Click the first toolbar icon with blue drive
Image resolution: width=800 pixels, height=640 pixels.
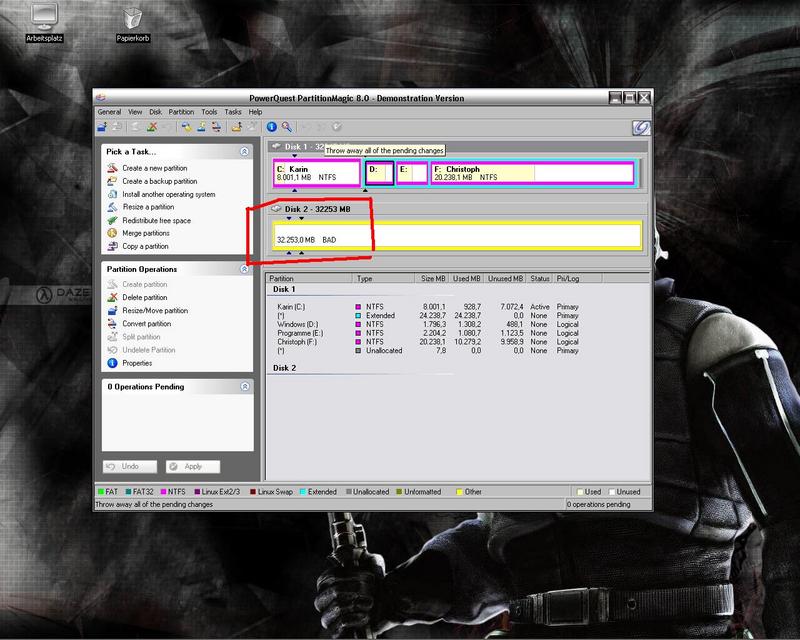click(102, 127)
